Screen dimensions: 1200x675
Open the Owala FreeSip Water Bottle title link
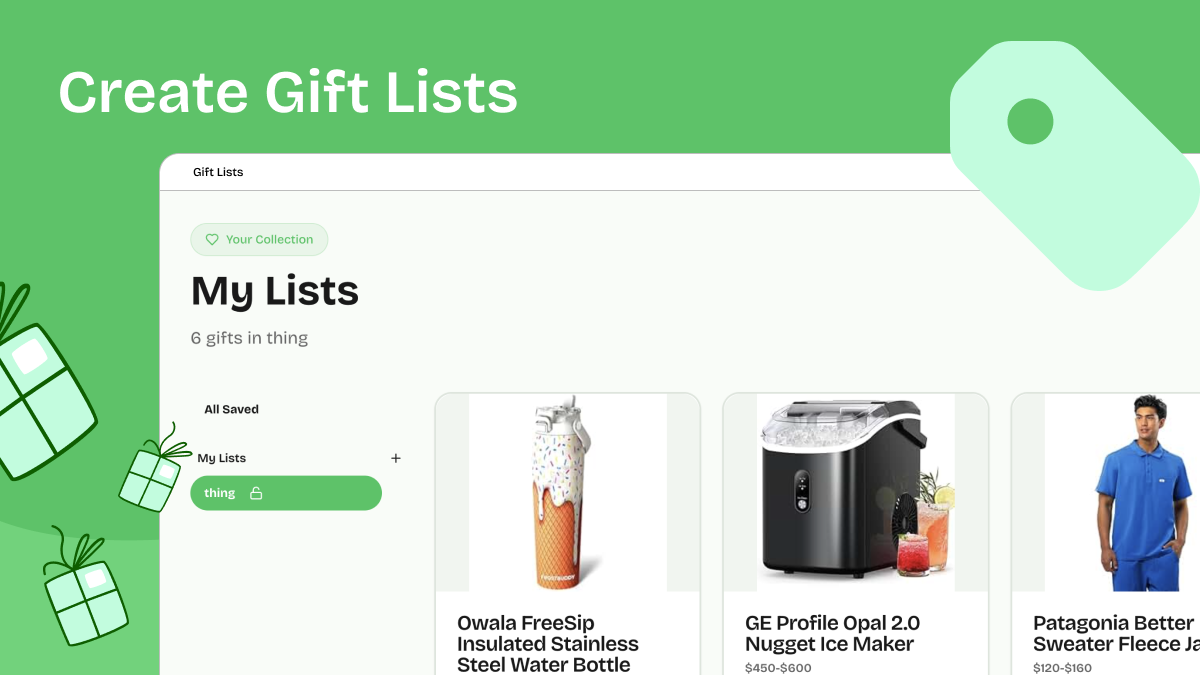point(547,642)
